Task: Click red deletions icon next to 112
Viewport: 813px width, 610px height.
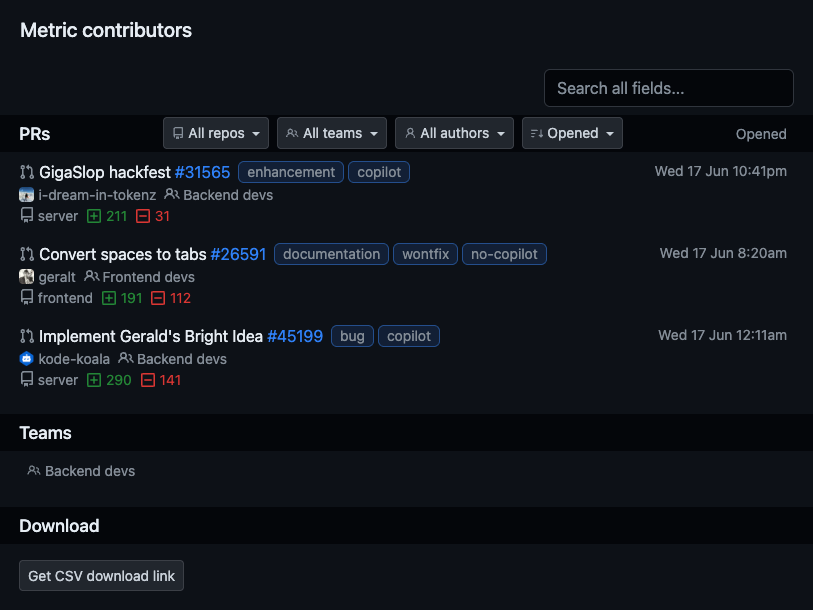Action: point(158,298)
